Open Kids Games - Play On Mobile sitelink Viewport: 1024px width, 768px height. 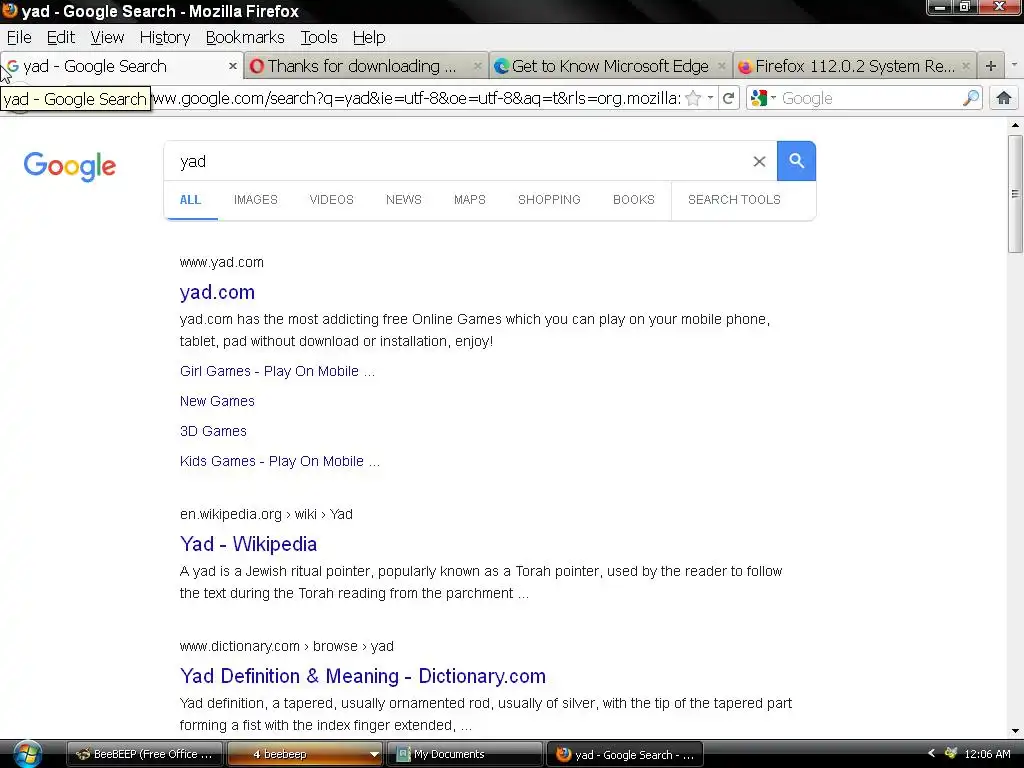pos(280,462)
